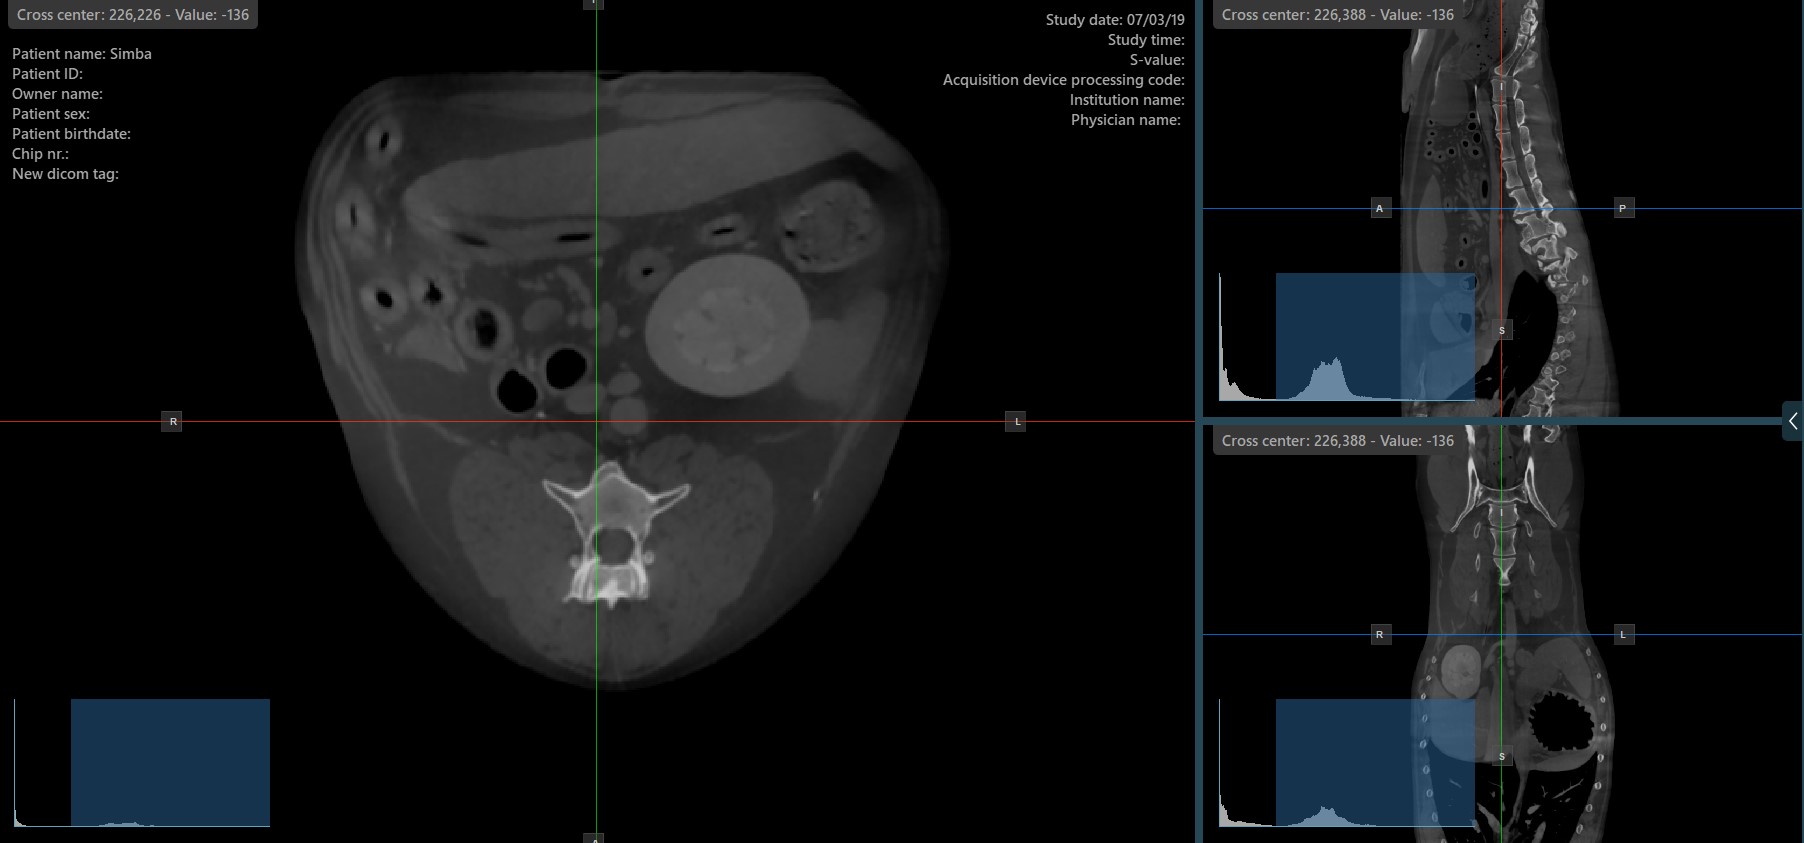The width and height of the screenshot is (1804, 843).
Task: Click the axial view histogram window
Action: click(x=170, y=762)
